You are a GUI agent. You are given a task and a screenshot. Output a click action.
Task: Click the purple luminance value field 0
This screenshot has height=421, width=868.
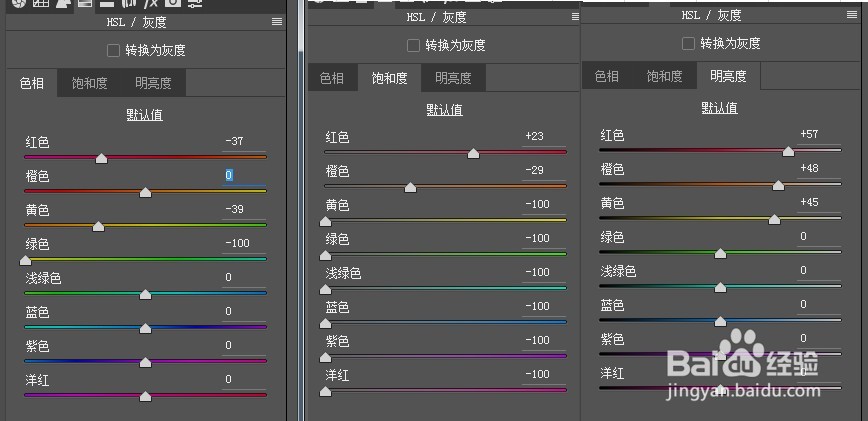[819, 339]
